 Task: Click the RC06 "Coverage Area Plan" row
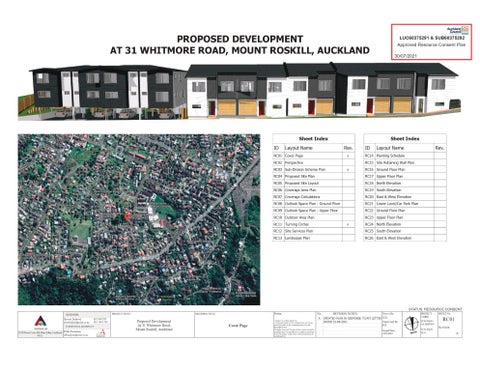click(x=314, y=190)
